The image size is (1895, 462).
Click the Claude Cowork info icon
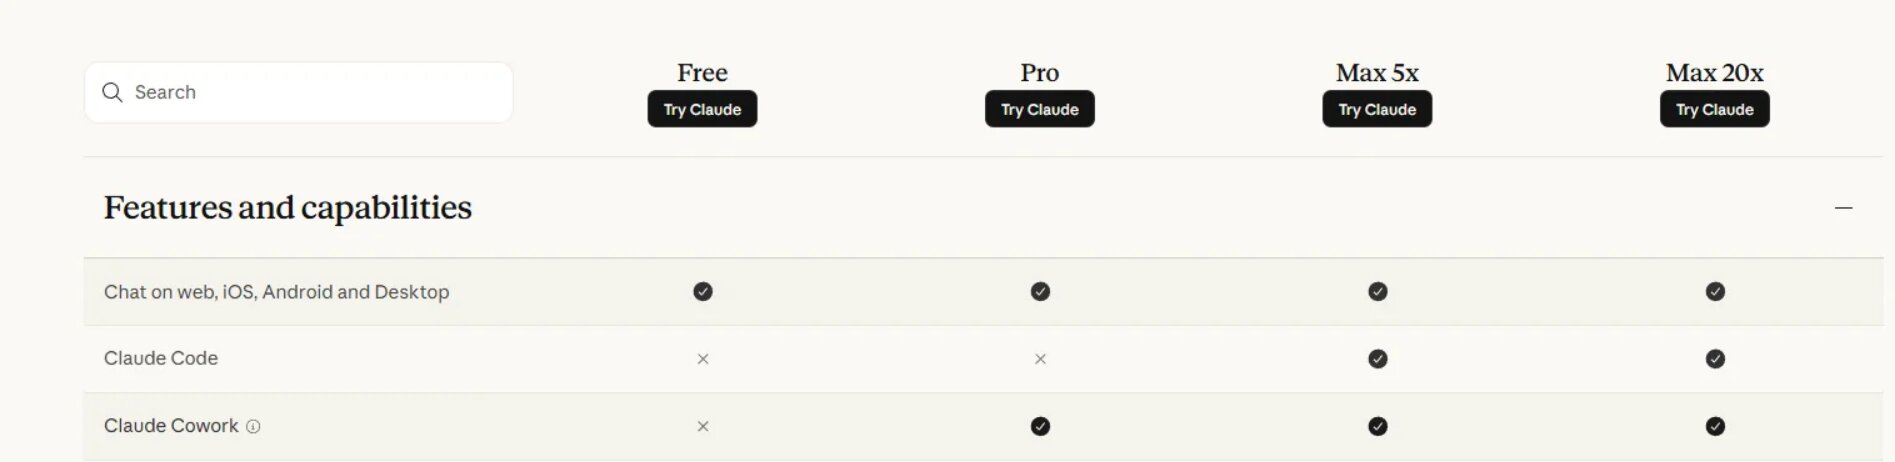253,426
